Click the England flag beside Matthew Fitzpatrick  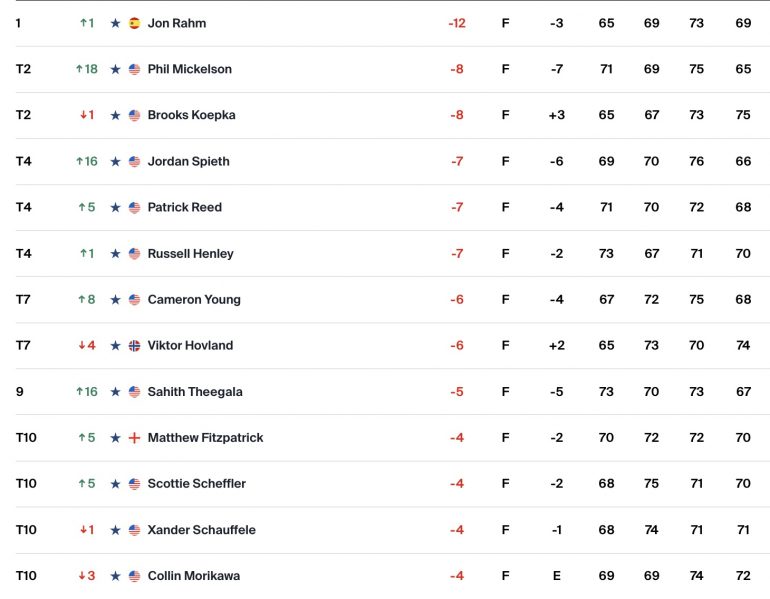pyautogui.click(x=134, y=438)
